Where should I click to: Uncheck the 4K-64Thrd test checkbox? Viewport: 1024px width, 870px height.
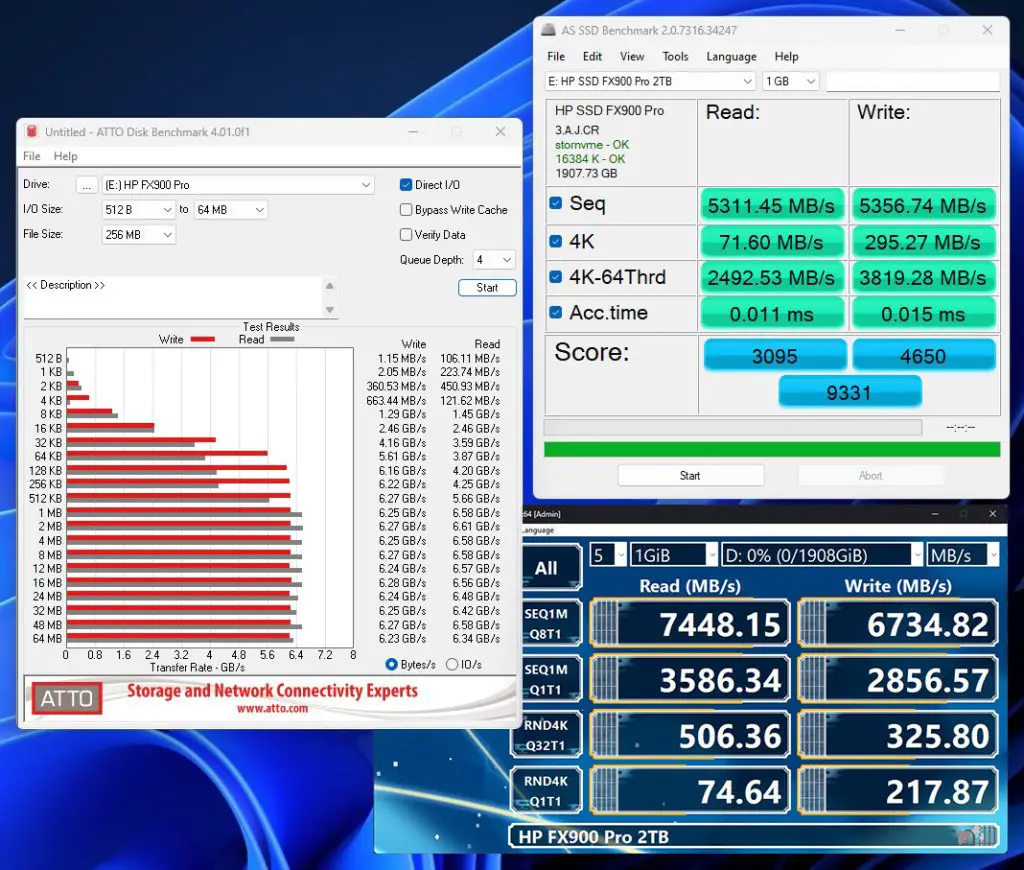pyautogui.click(x=556, y=277)
